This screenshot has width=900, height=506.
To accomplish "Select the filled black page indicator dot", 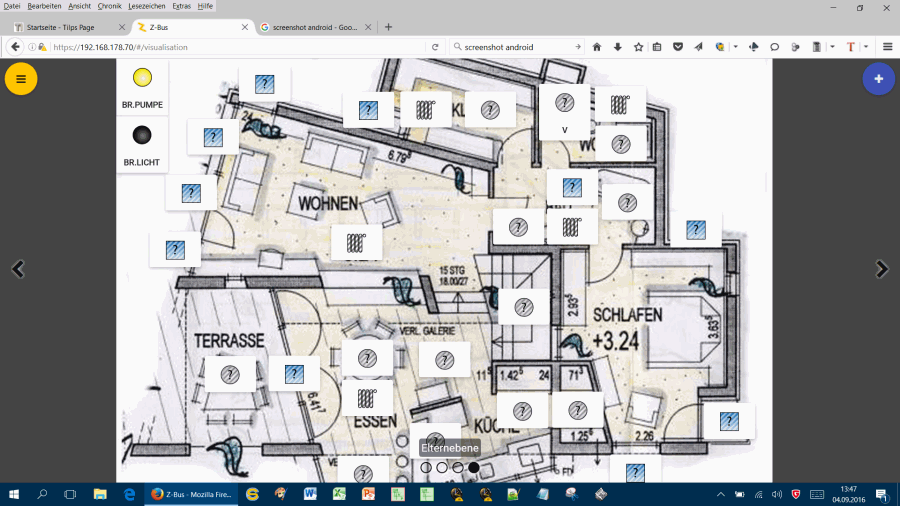I will click(x=474, y=467).
